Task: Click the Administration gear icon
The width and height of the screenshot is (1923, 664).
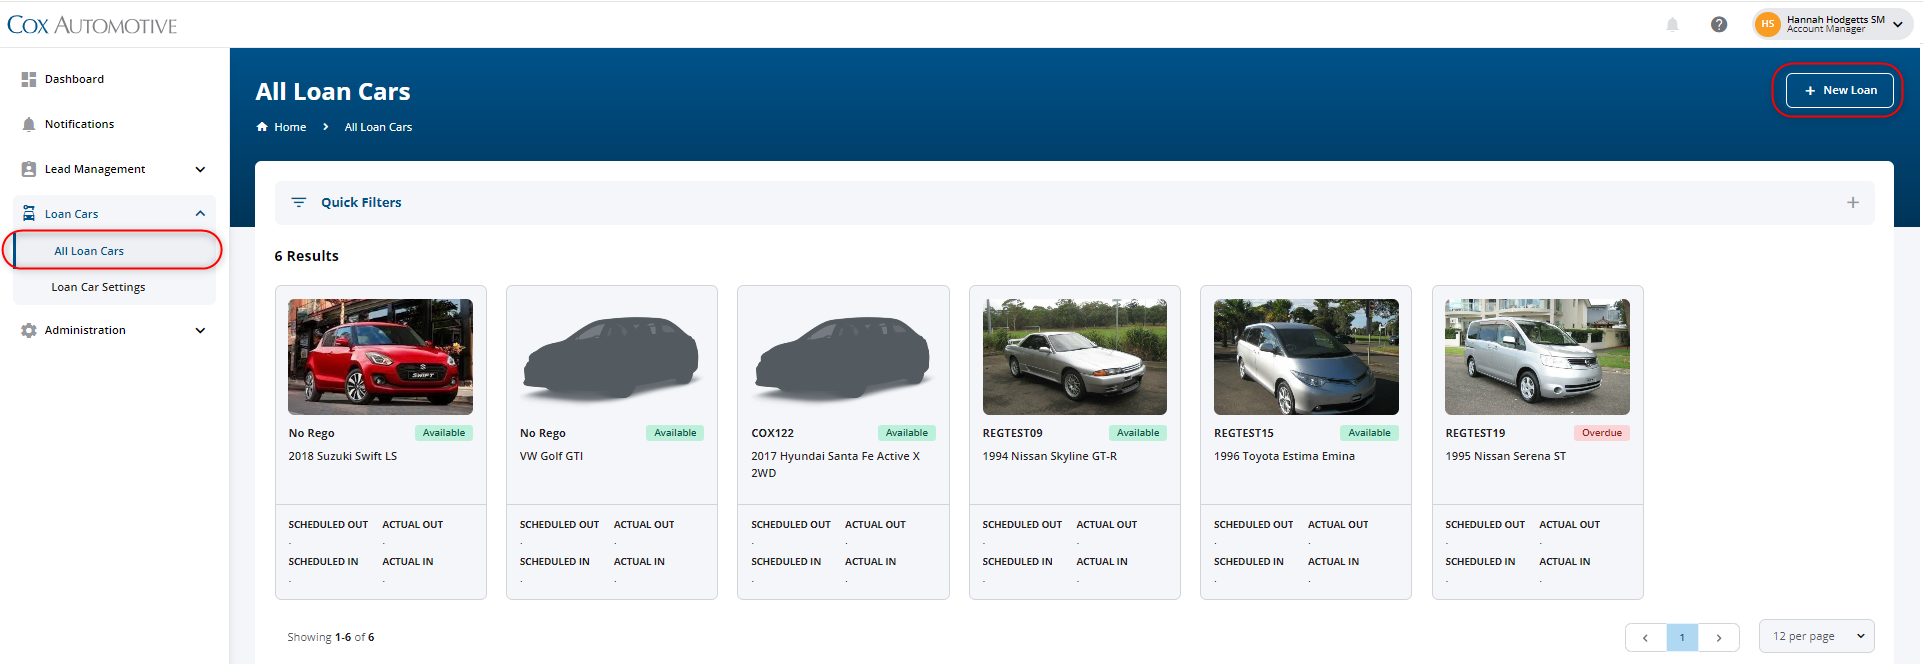Action: click(29, 330)
